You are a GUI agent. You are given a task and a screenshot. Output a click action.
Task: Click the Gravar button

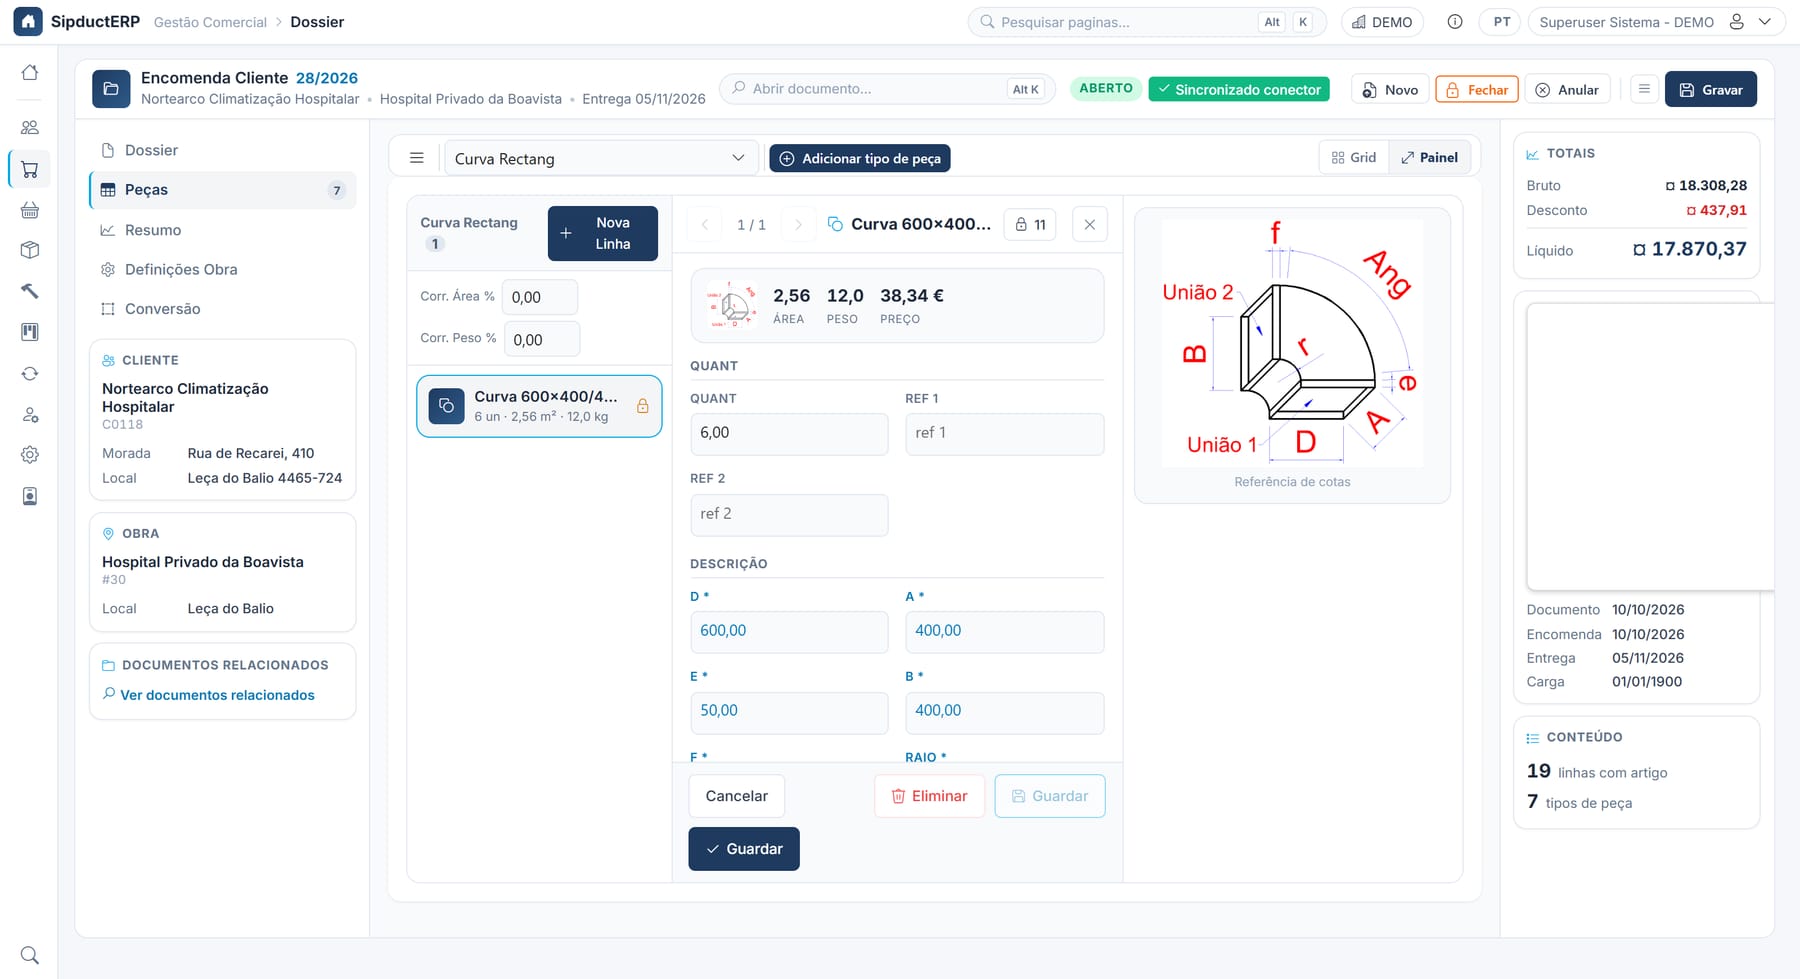pyautogui.click(x=1710, y=89)
